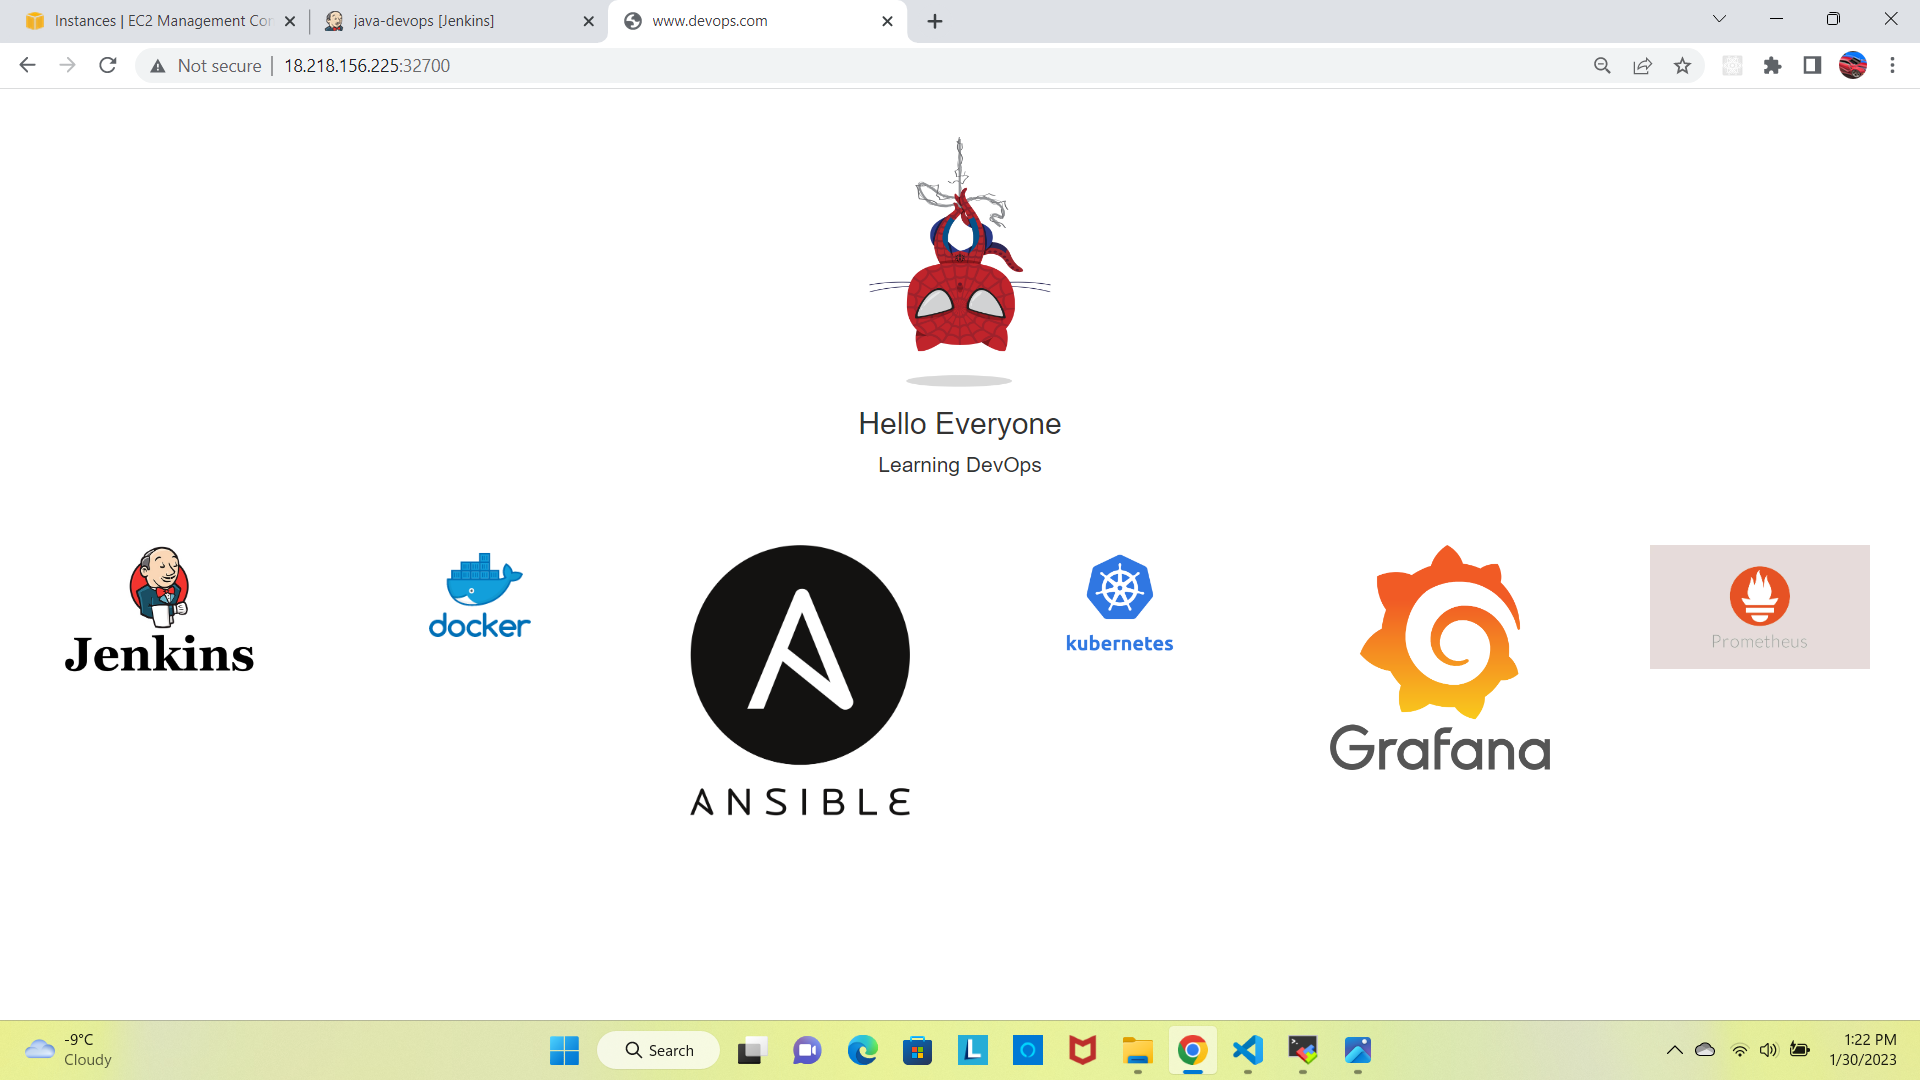Bookmark this page with star icon
The height and width of the screenshot is (1080, 1920).
click(x=1682, y=66)
